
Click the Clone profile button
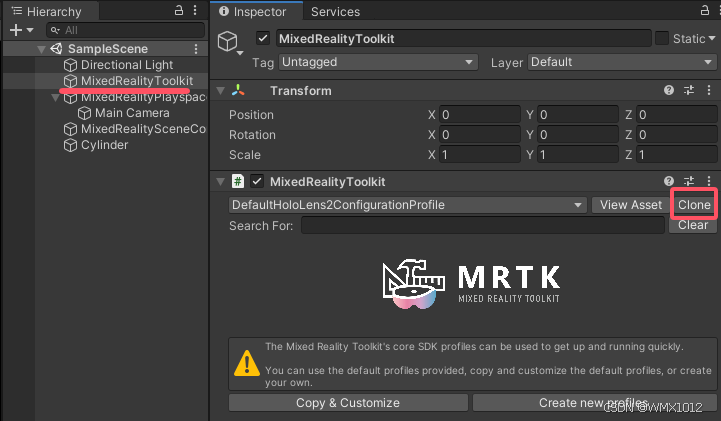[x=694, y=205]
